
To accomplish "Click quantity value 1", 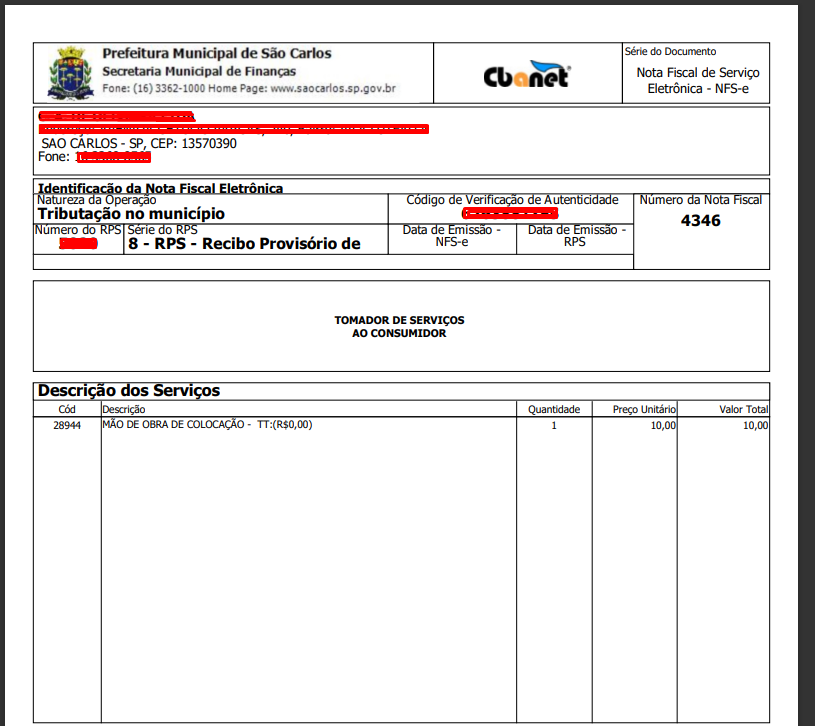I will coord(554,426).
